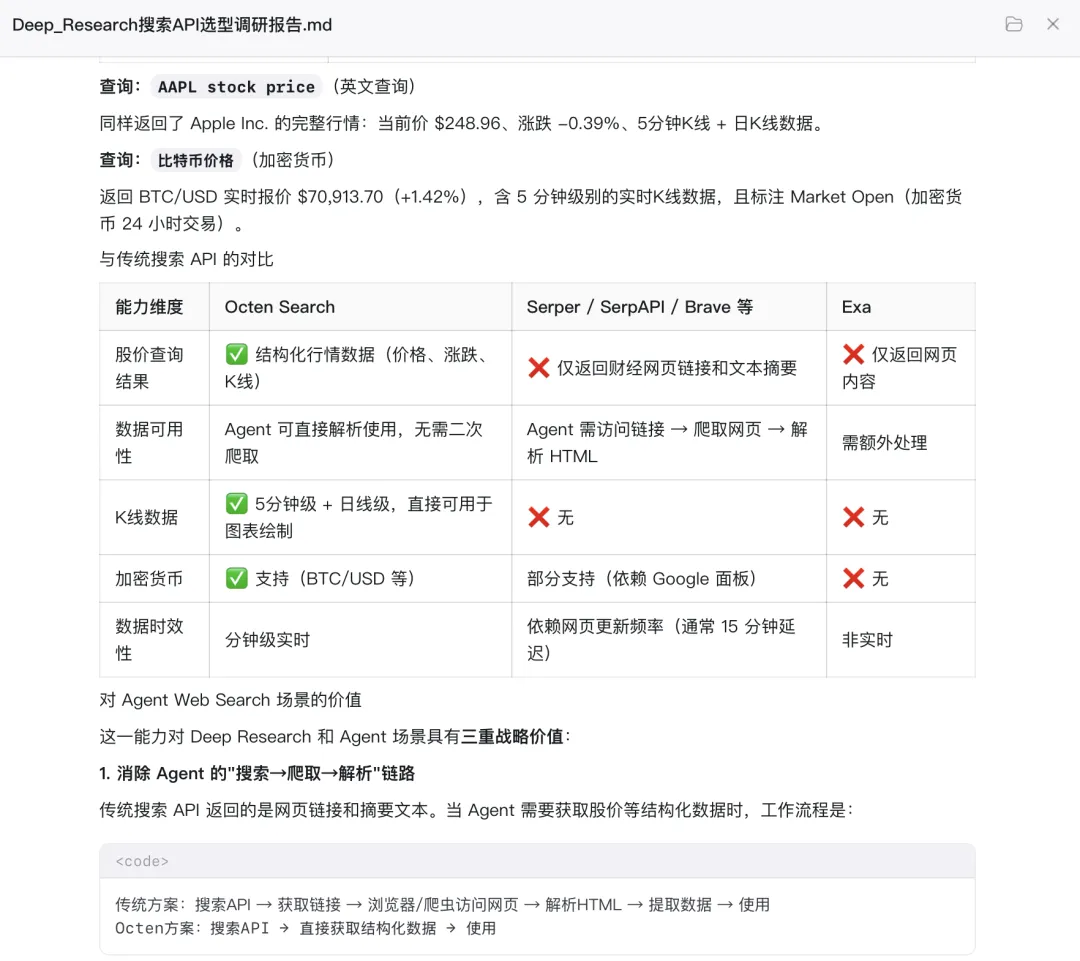This screenshot has width=1080, height=961.
Task: Click the bold text '三重战略价值'
Action: click(x=512, y=736)
